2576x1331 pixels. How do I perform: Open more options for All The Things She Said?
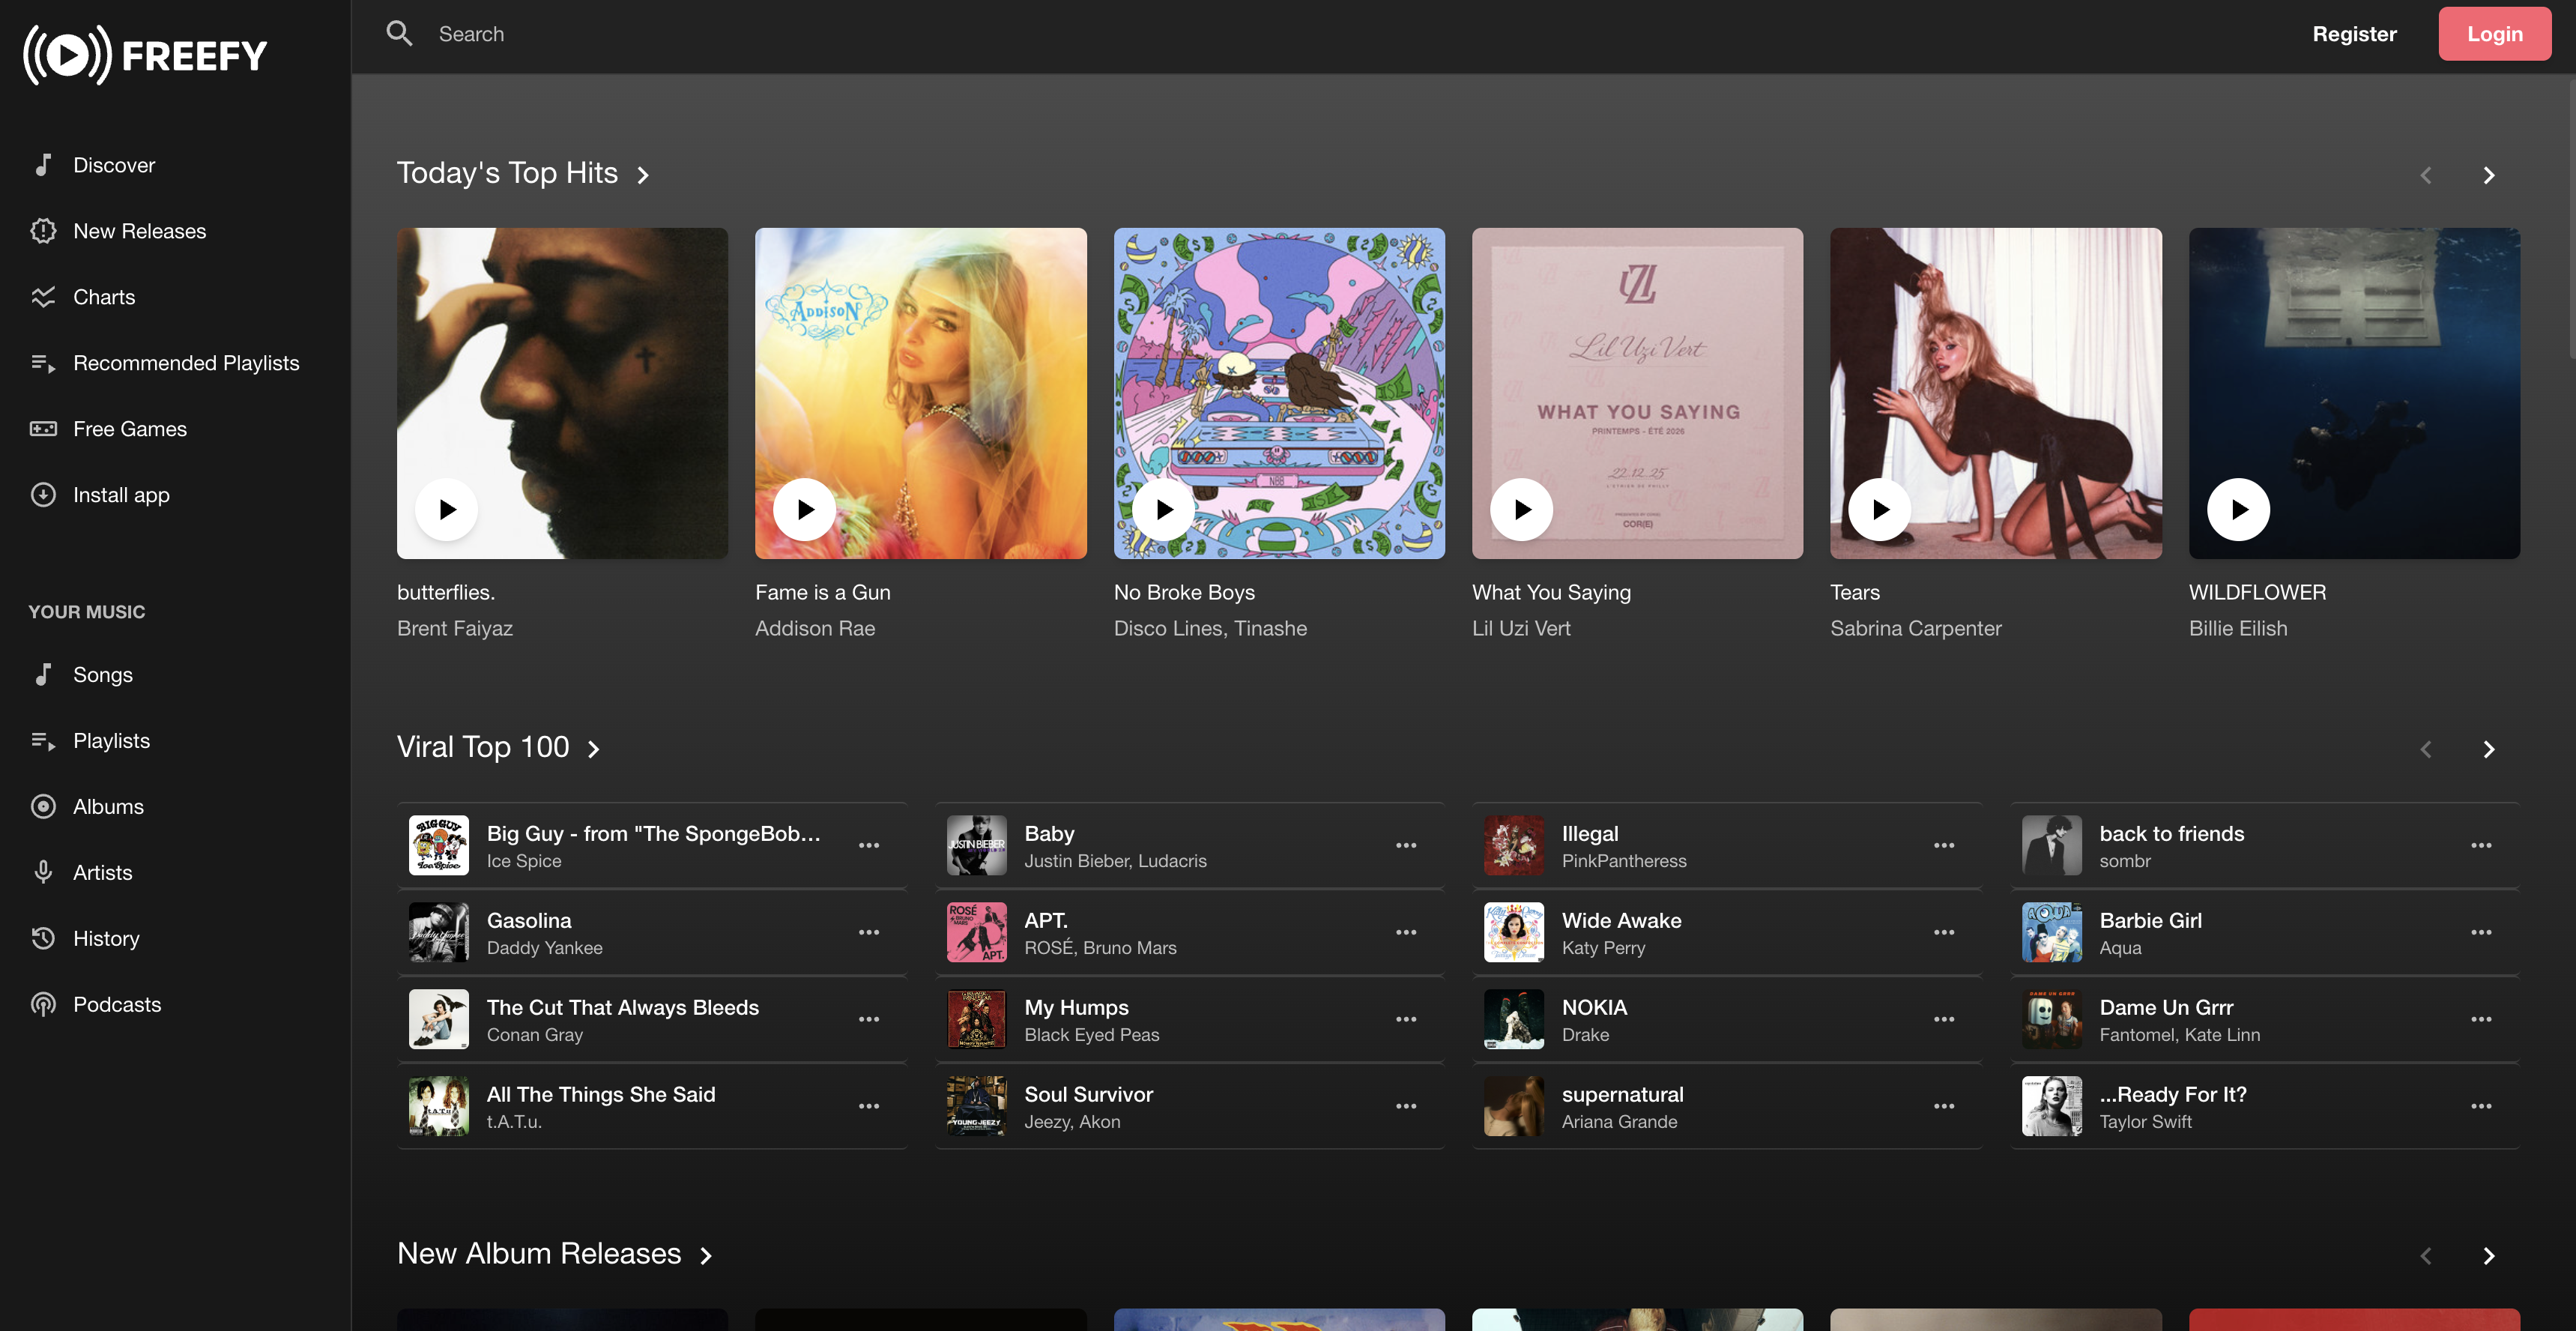click(869, 1107)
